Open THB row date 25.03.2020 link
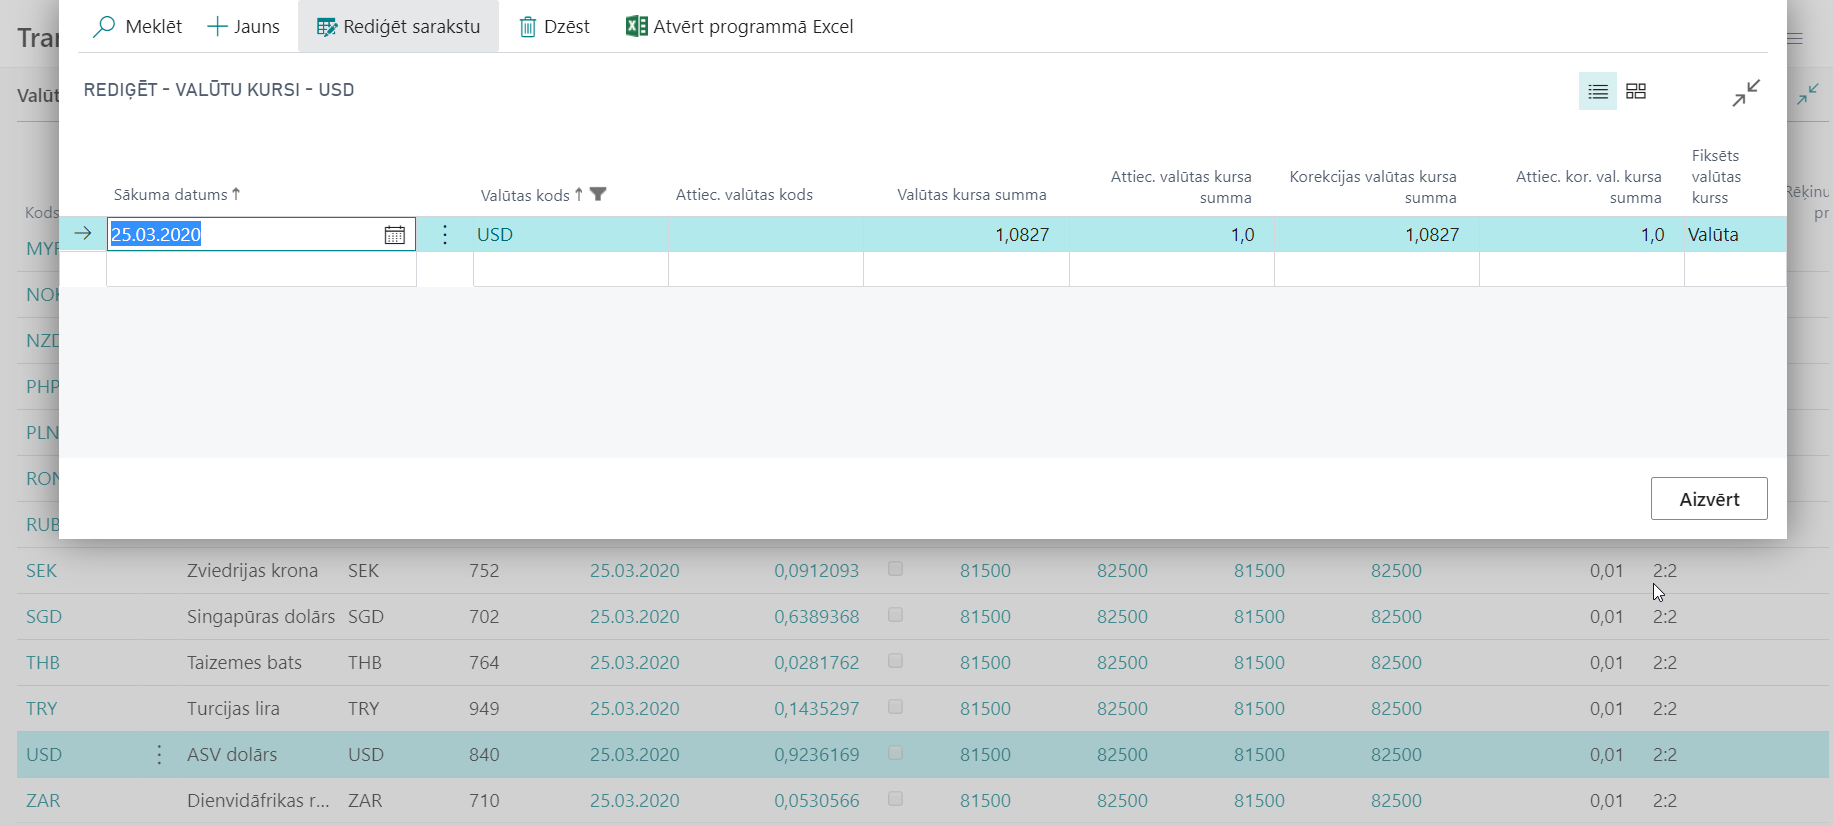The height and width of the screenshot is (826, 1833). pos(634,662)
